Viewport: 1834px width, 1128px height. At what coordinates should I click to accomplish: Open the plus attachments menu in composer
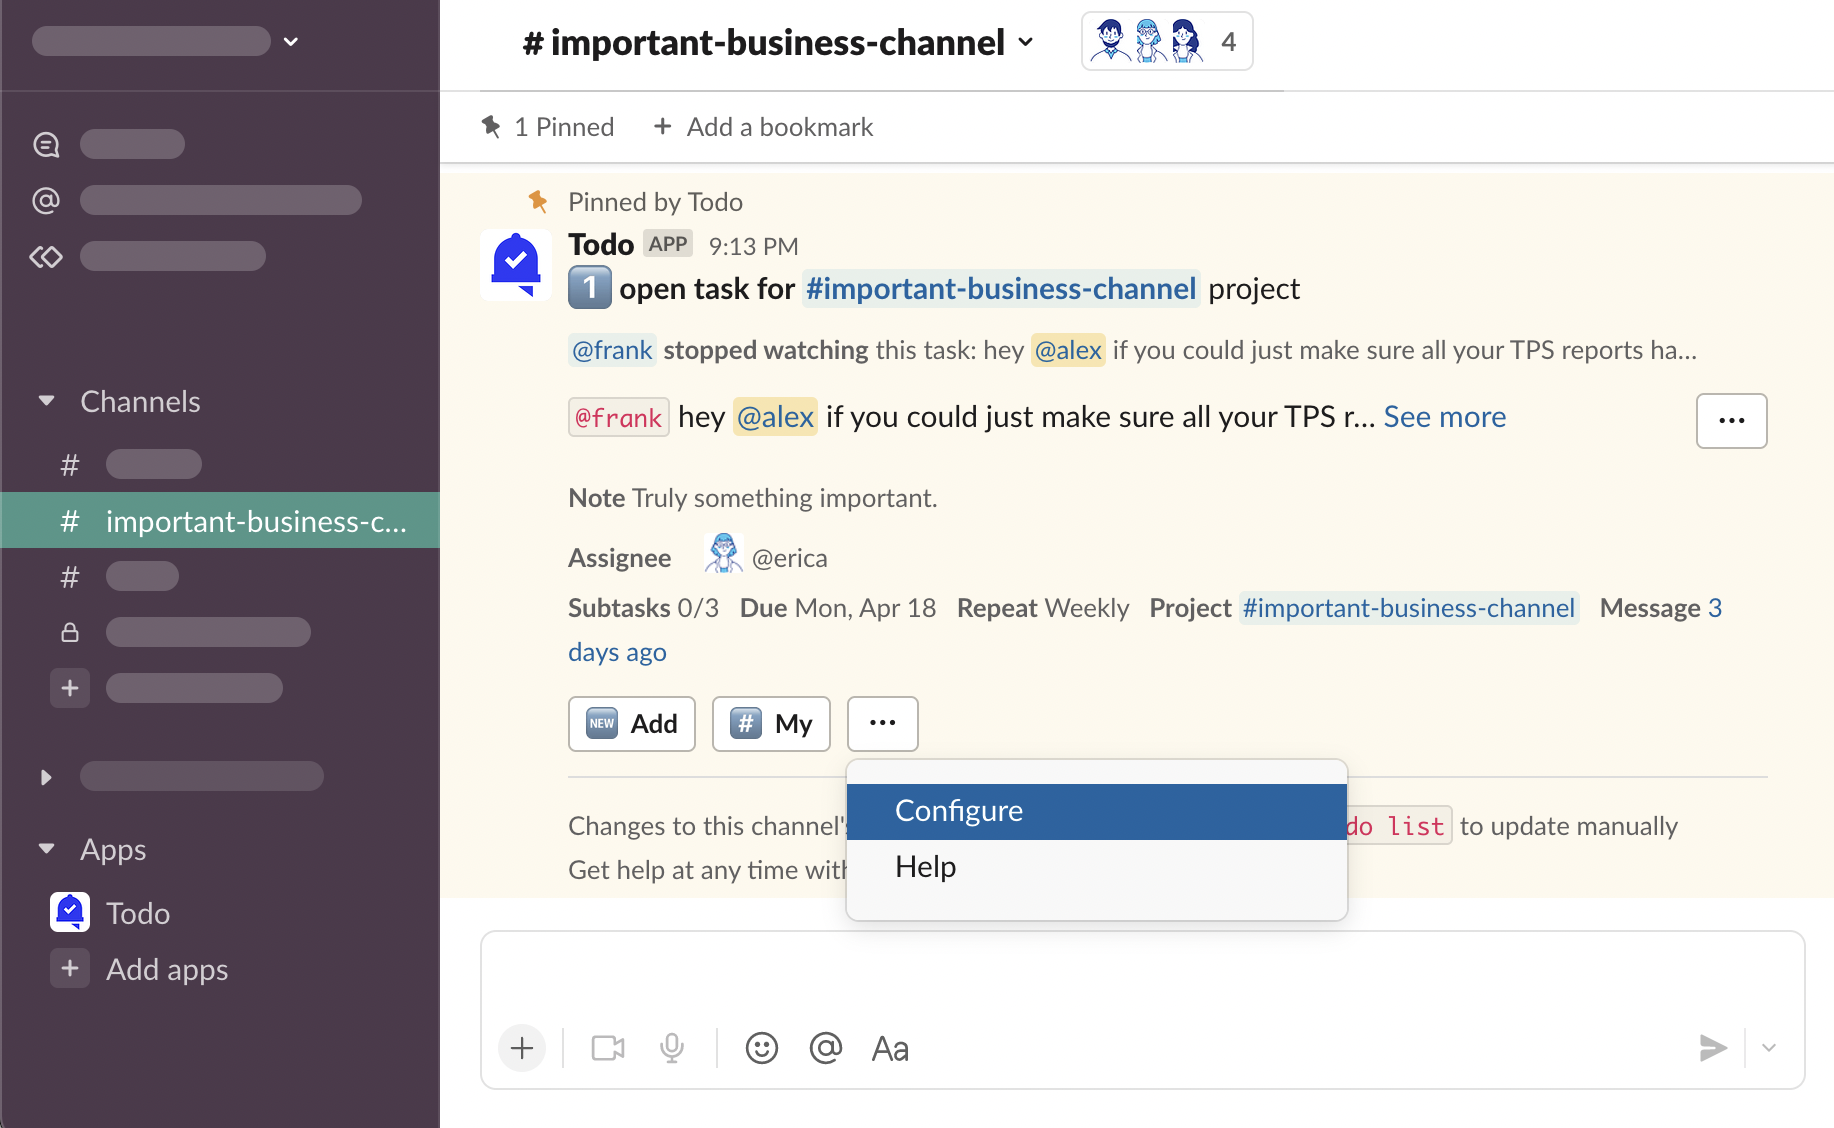pos(522,1048)
